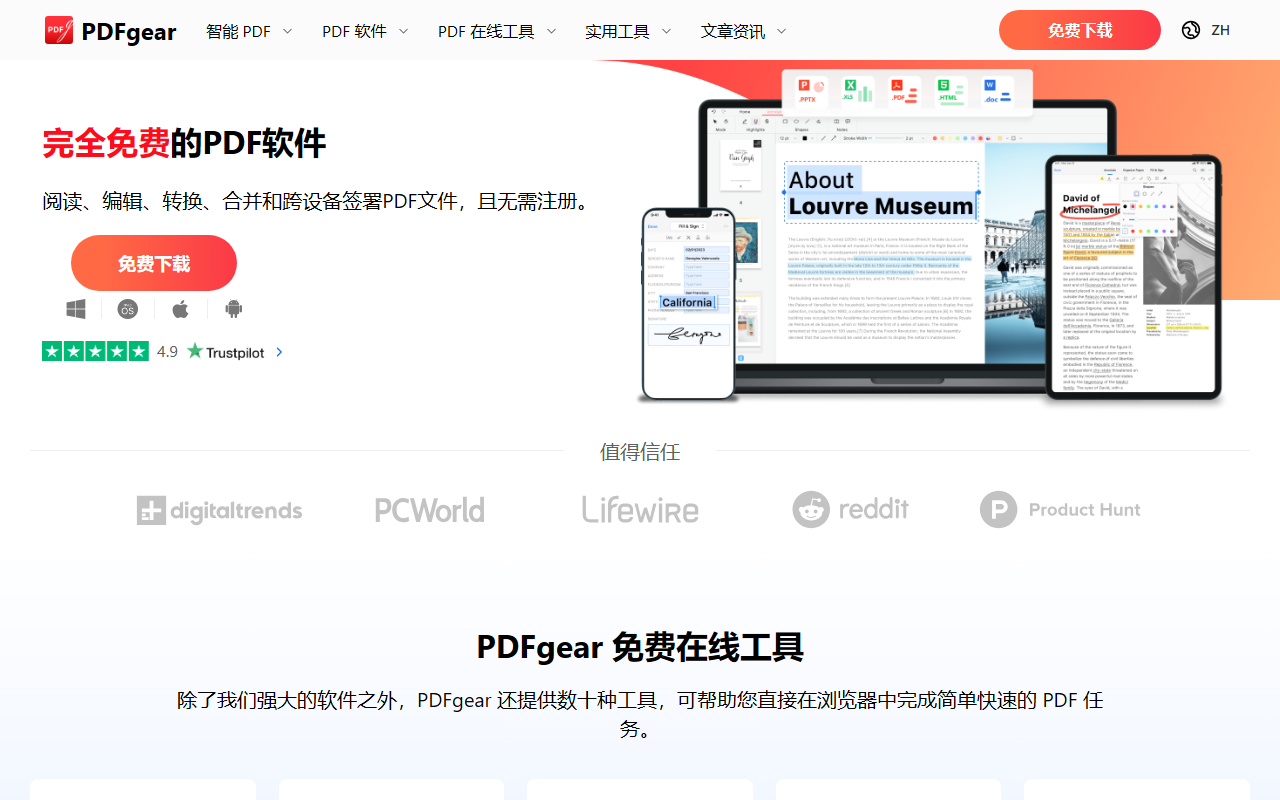Click the 值得信任 label
This screenshot has height=800, width=1280.
coord(640,452)
